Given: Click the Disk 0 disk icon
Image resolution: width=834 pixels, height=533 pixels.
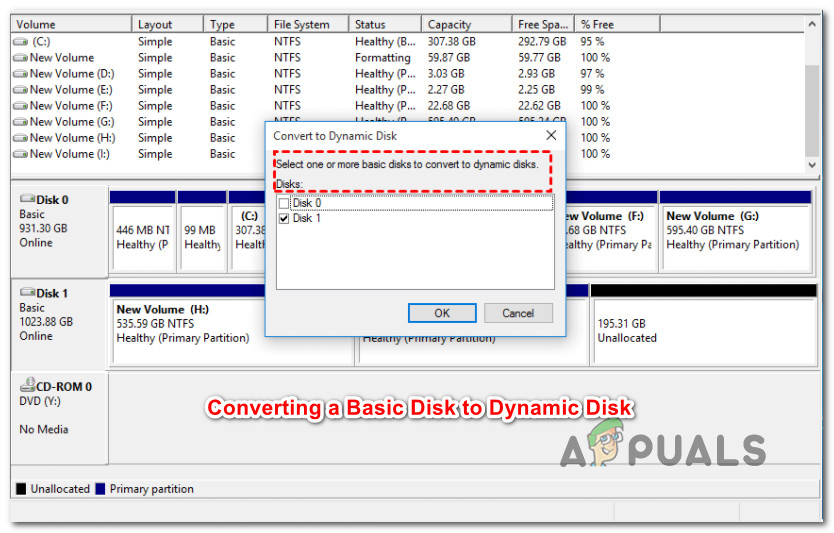Looking at the screenshot, I should [27, 199].
